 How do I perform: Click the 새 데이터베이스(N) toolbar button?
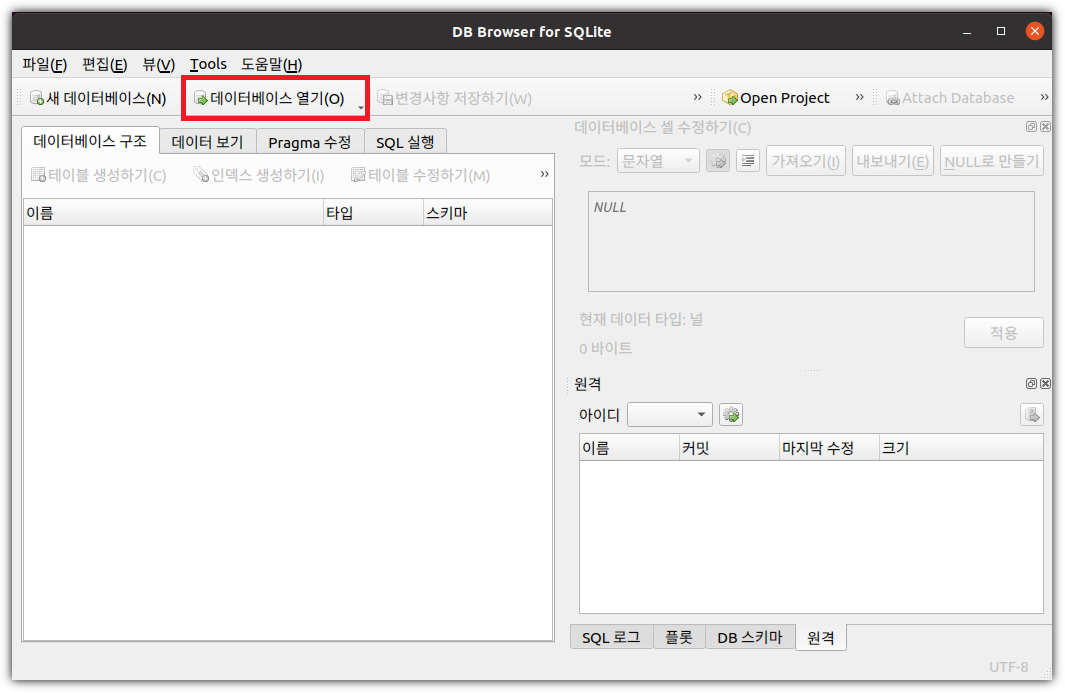coord(98,99)
